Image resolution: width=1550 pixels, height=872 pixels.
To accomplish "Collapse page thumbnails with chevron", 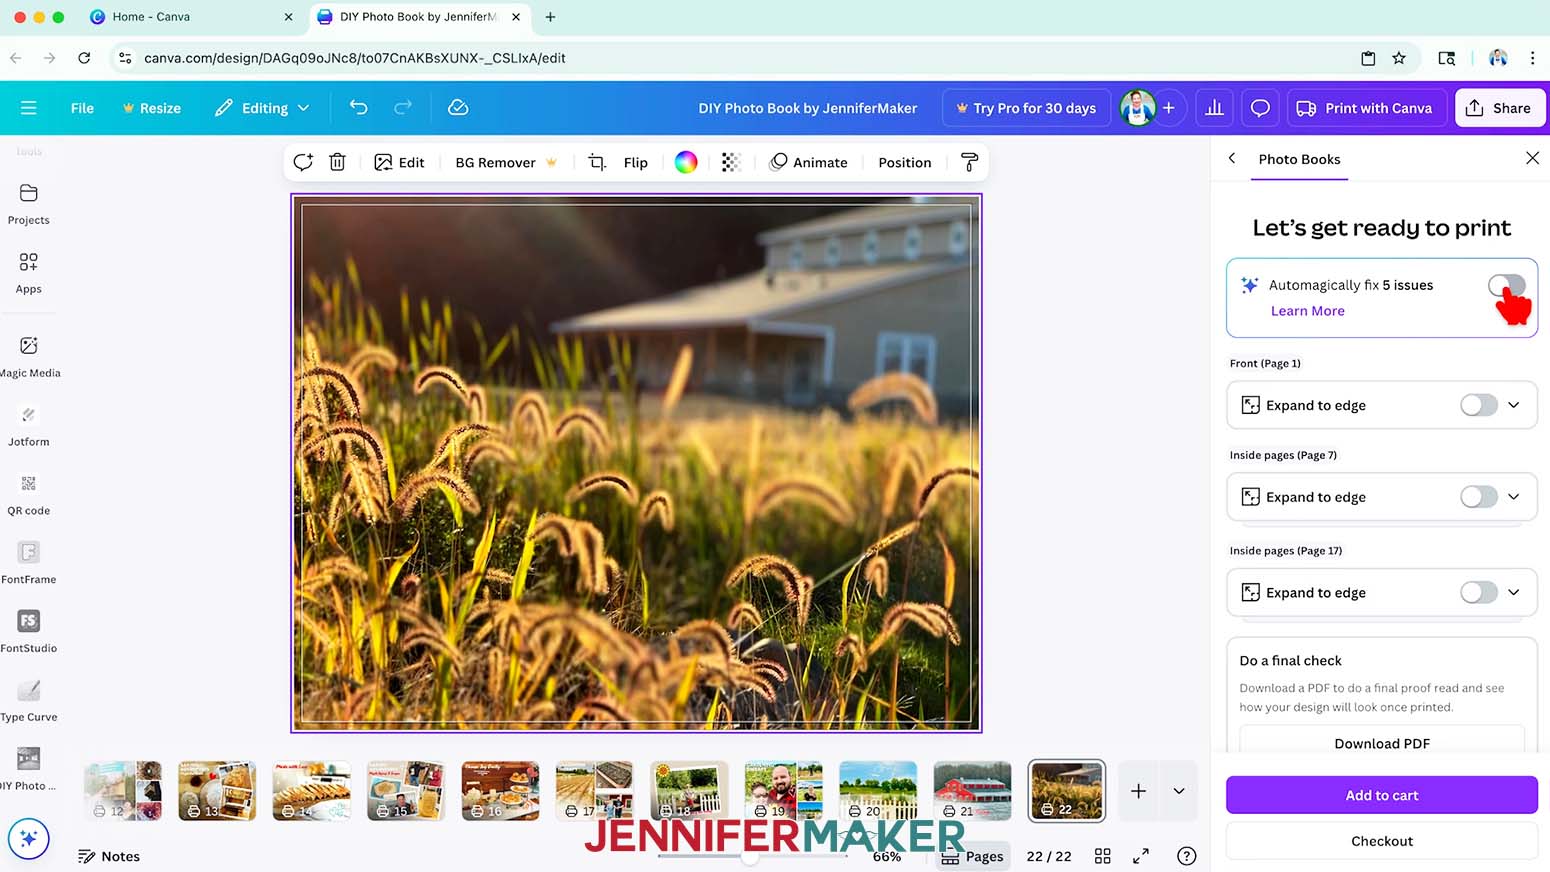I will click(x=1179, y=791).
